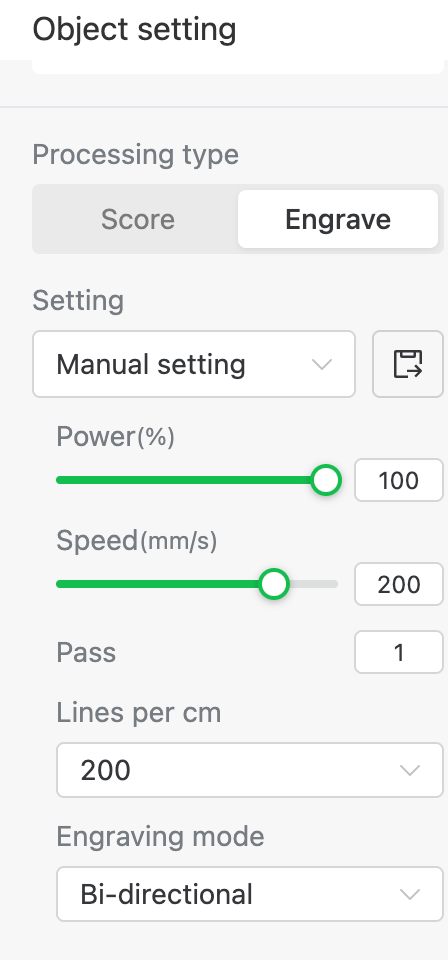Click the Manual setting chevron arrow

(x=321, y=365)
